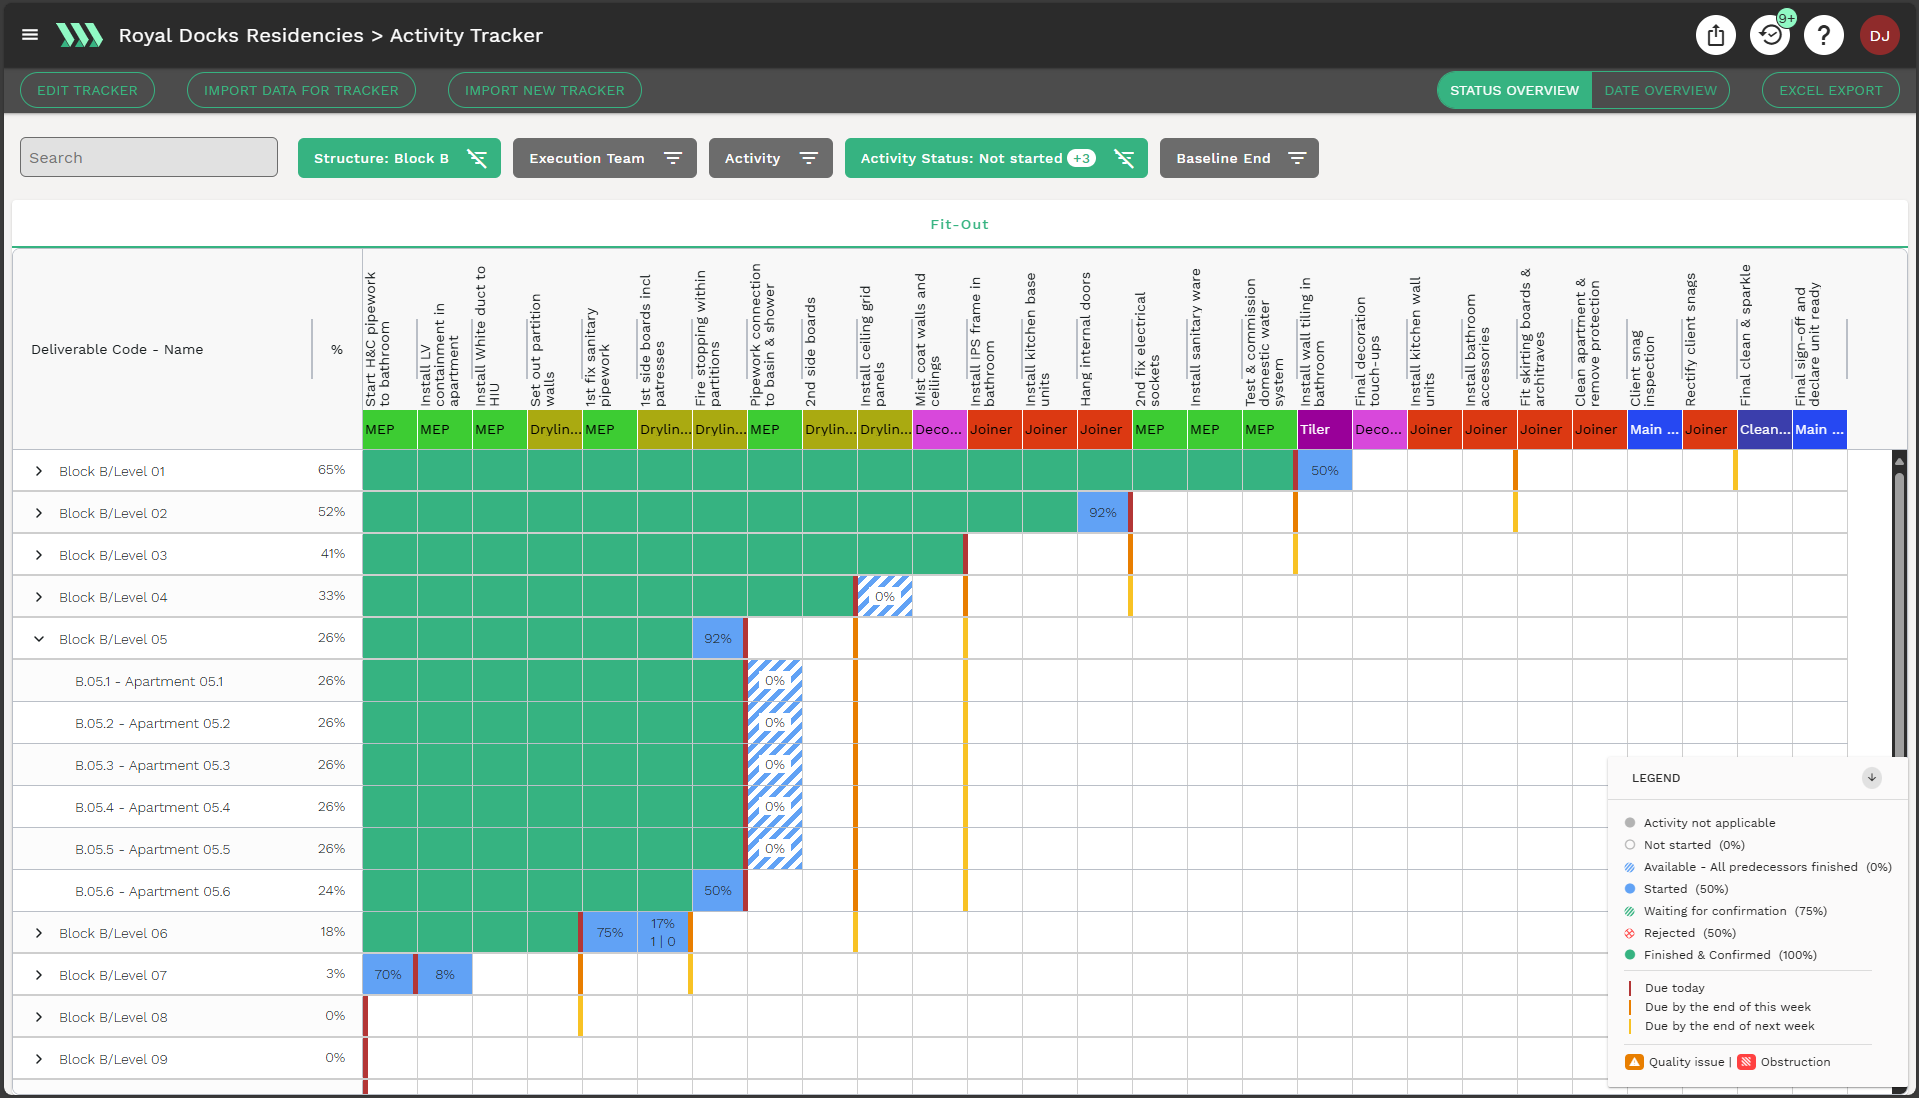The image size is (1919, 1098).
Task: Open the sync notifications icon
Action: (1769, 36)
